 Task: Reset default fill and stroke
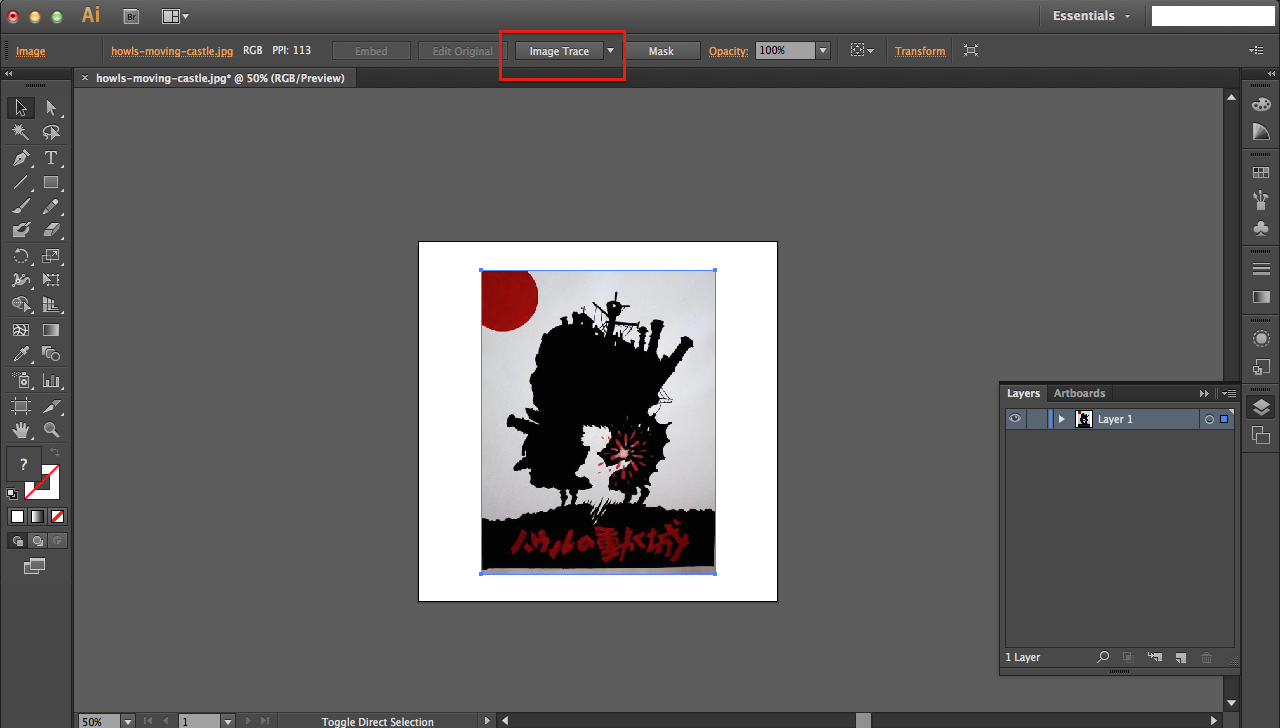[12, 494]
